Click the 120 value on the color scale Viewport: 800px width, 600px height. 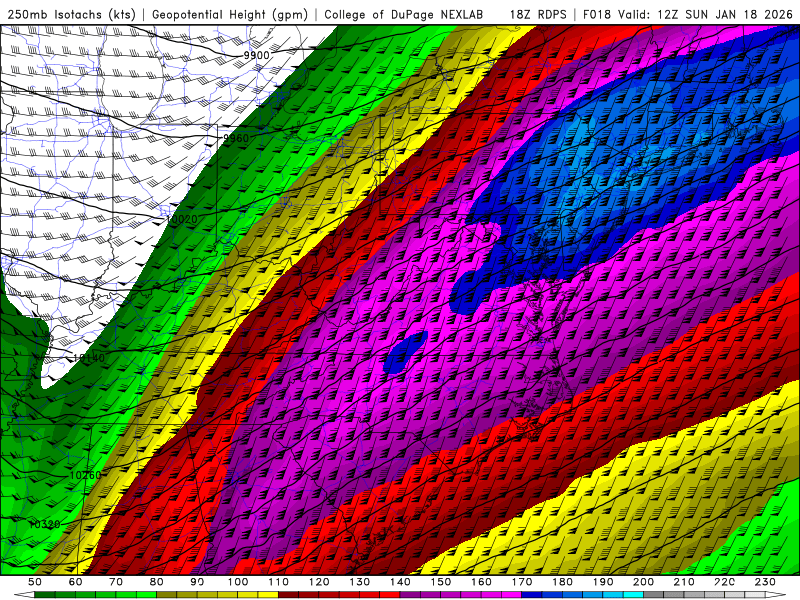coord(319,582)
